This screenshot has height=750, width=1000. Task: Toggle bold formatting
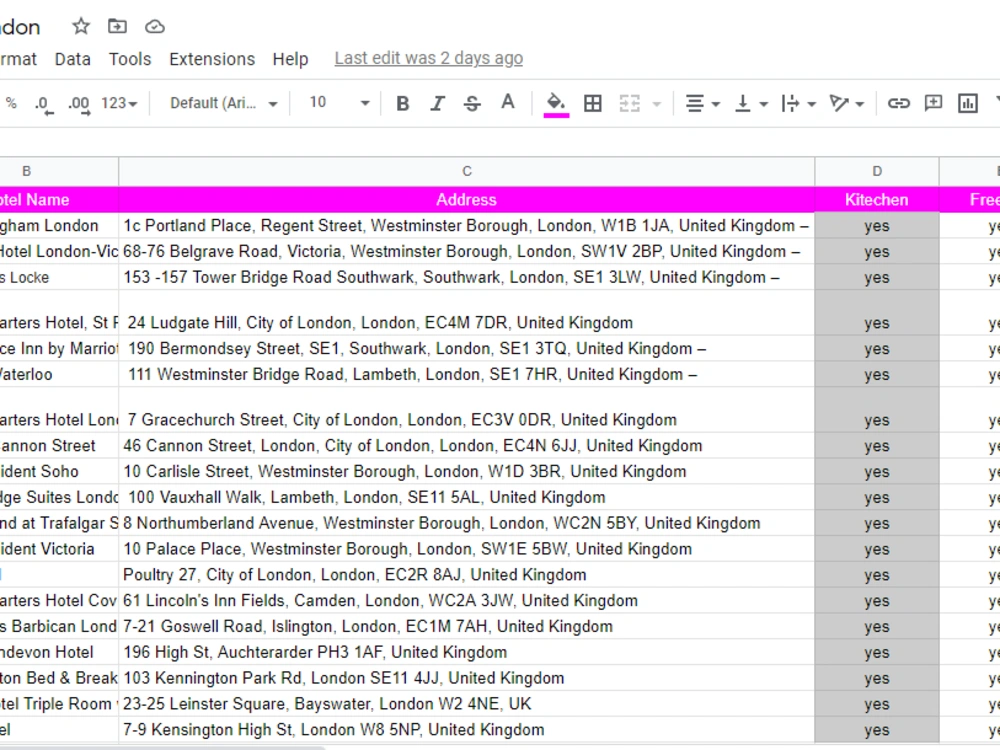pyautogui.click(x=402, y=103)
